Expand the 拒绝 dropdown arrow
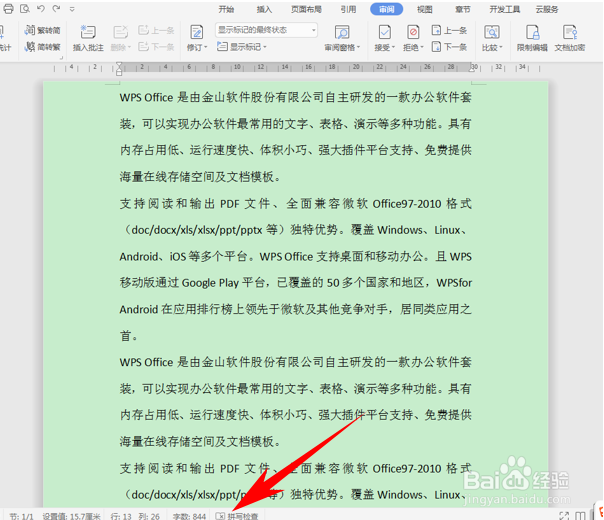This screenshot has width=604, height=520. point(422,47)
